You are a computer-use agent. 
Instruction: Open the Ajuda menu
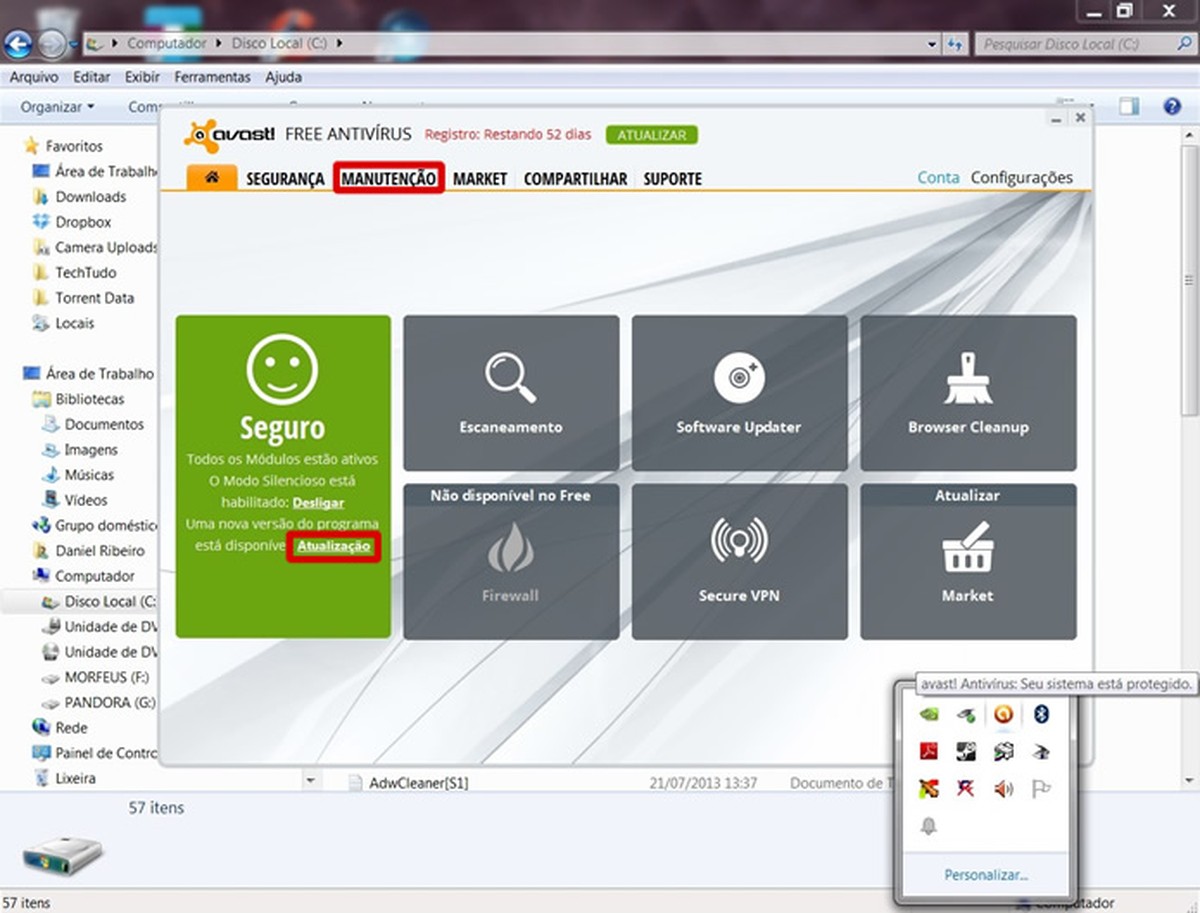[284, 77]
